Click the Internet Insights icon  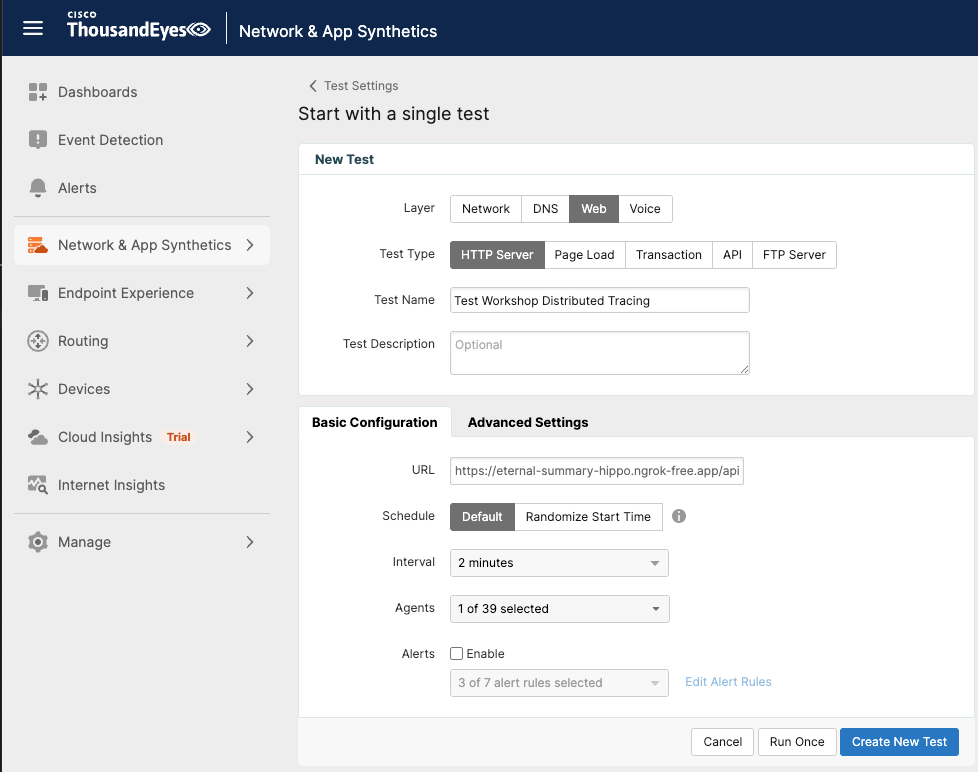37,485
